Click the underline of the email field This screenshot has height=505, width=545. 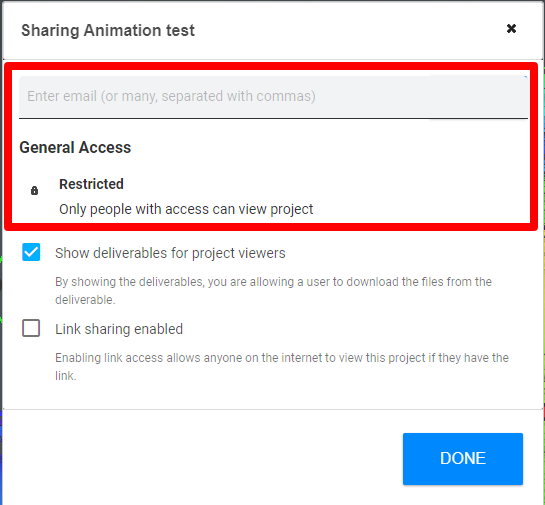click(273, 118)
